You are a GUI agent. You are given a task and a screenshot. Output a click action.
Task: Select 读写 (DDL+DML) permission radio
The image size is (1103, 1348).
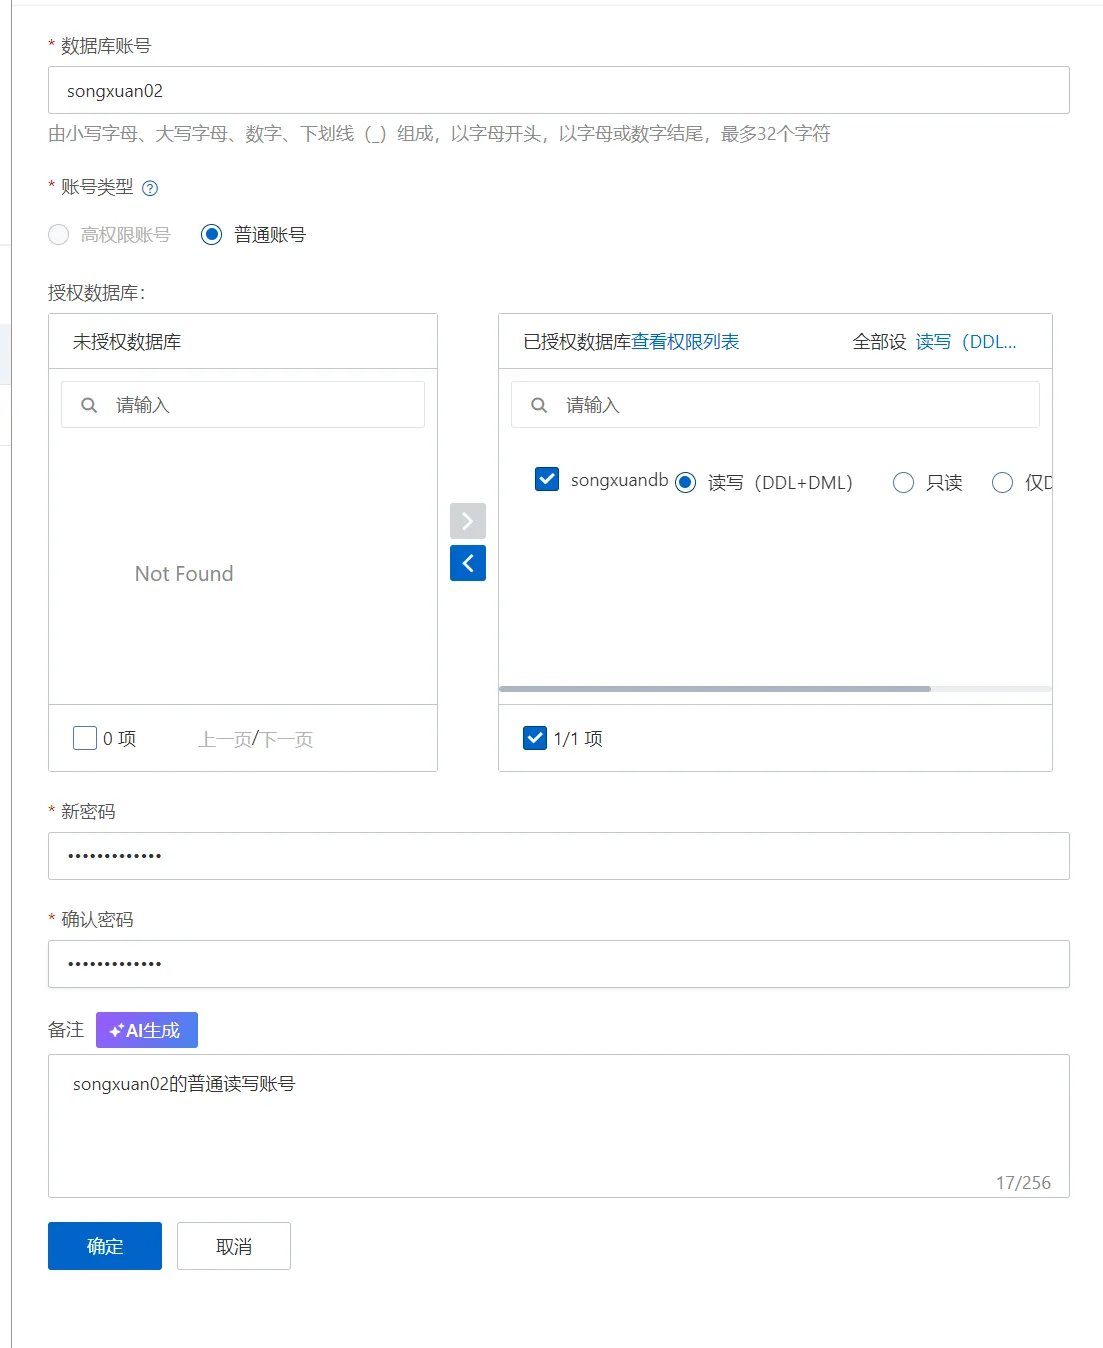click(x=685, y=483)
